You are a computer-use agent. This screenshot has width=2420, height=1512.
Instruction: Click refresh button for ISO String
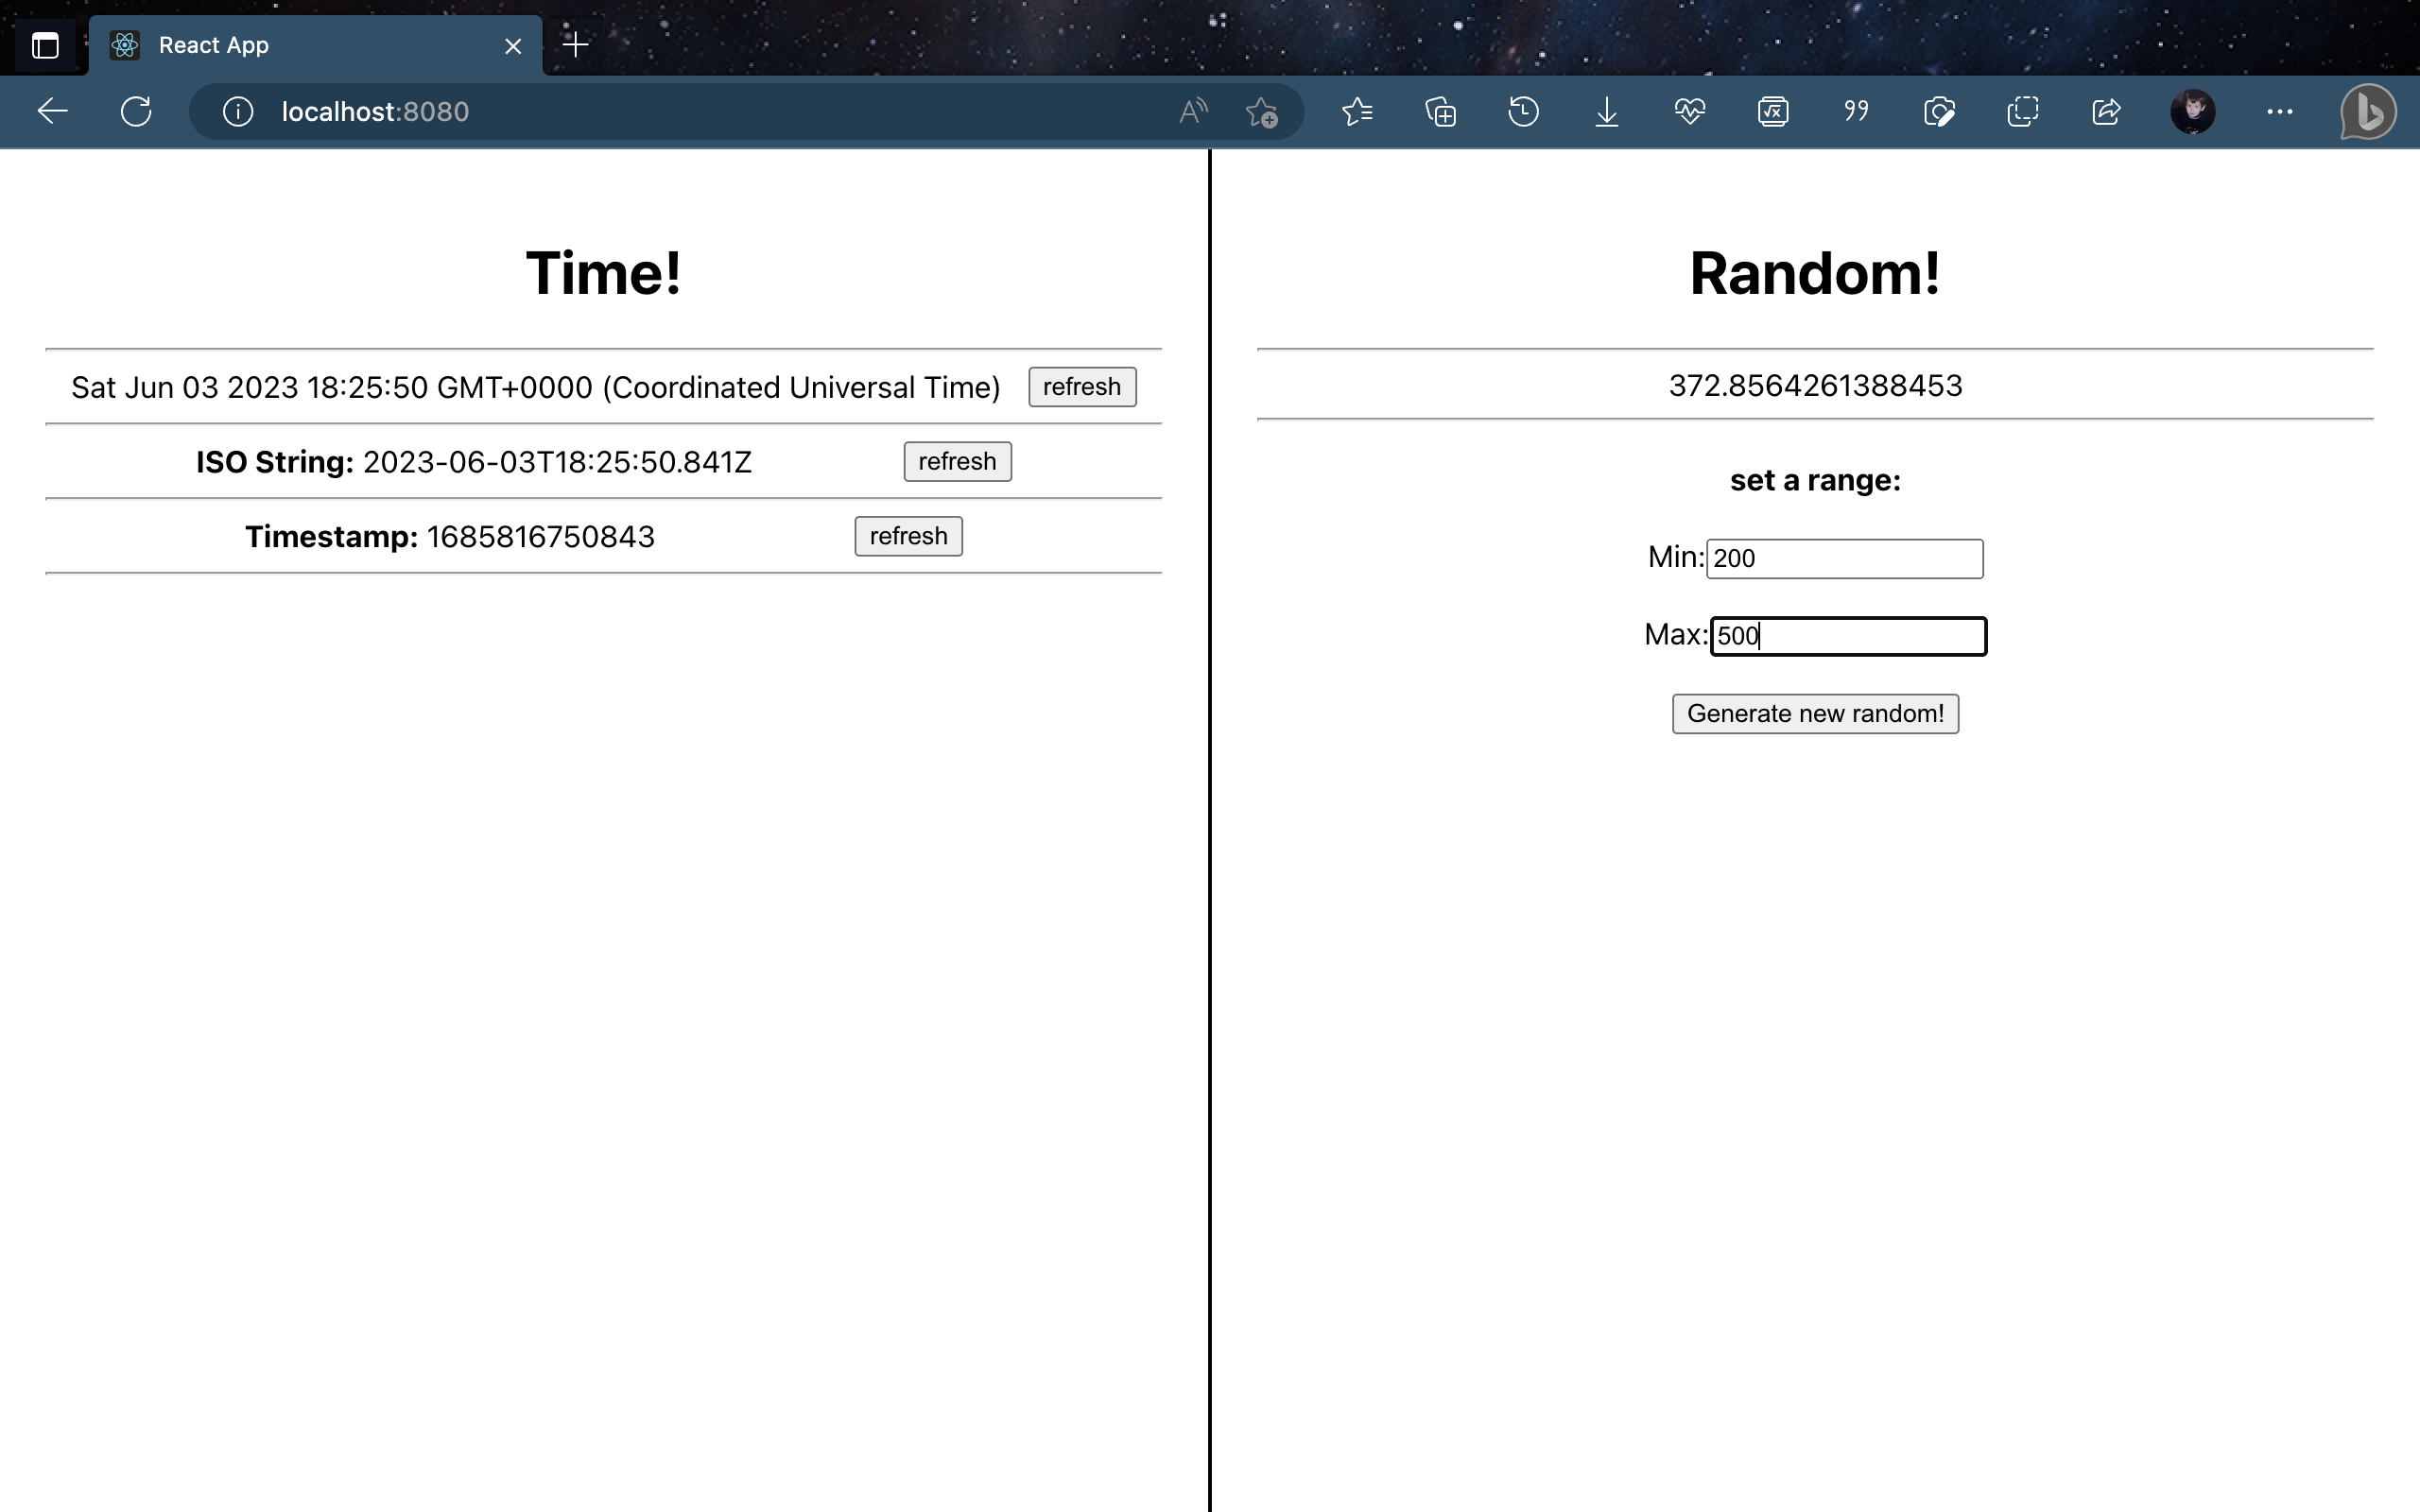coord(957,460)
